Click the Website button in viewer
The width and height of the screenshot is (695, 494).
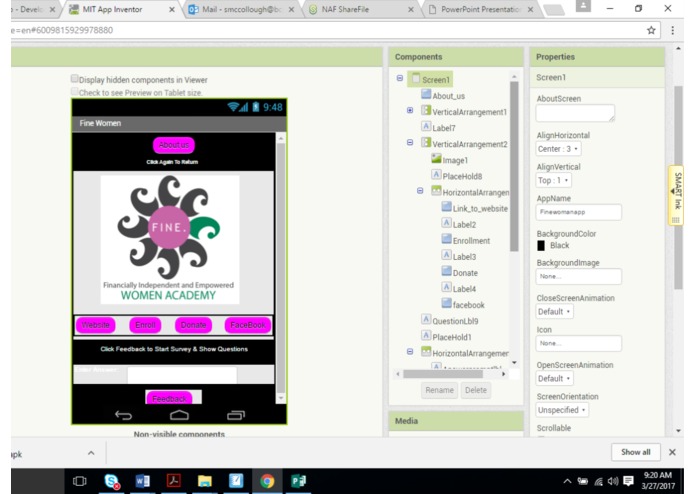(x=95, y=325)
